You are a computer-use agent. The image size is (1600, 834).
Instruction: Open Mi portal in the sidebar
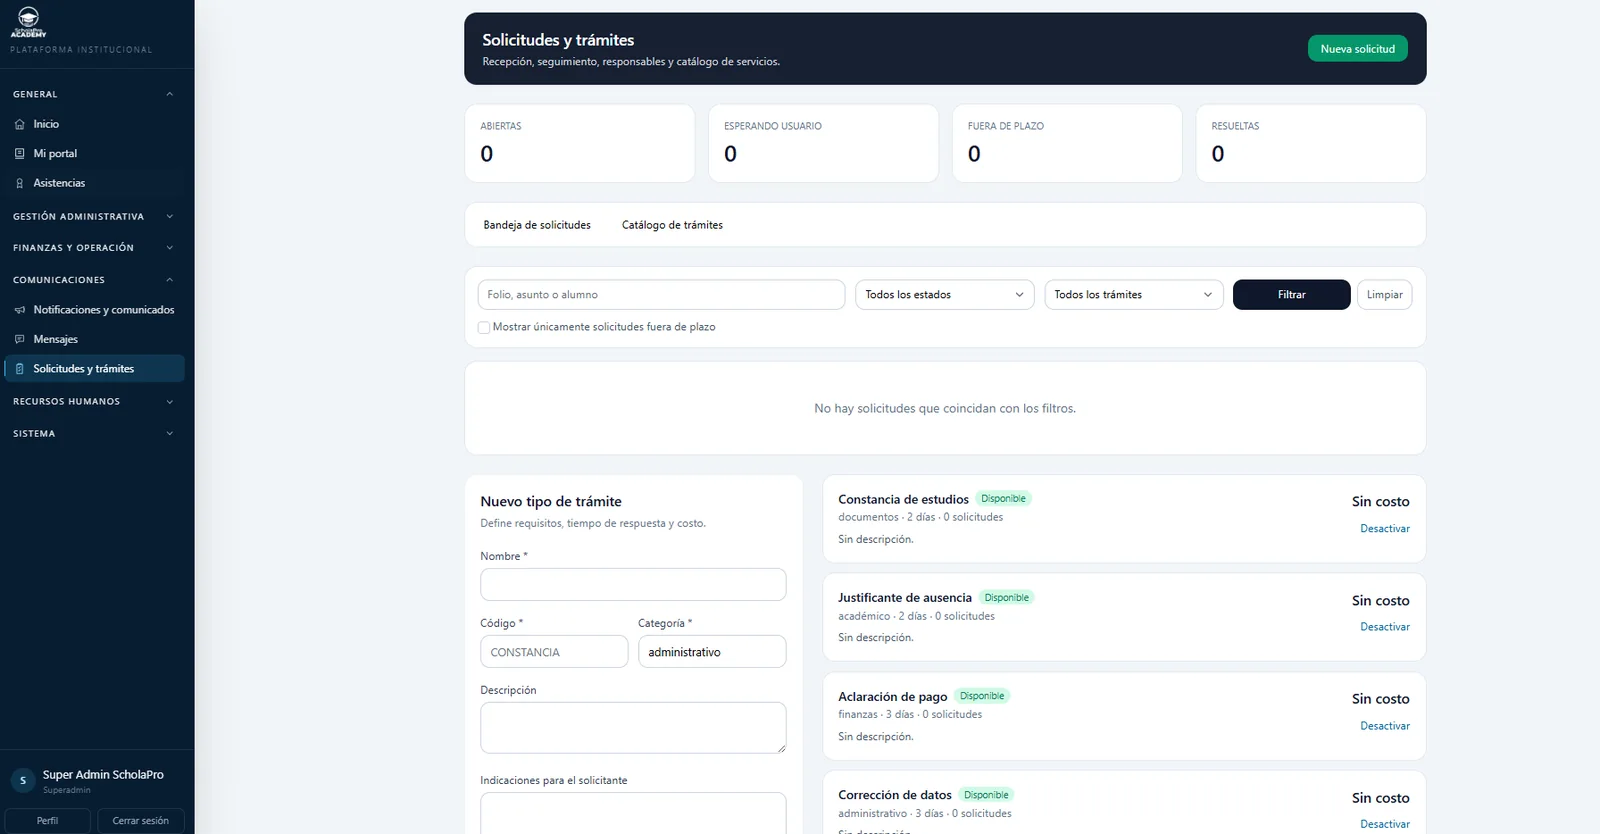point(95,154)
